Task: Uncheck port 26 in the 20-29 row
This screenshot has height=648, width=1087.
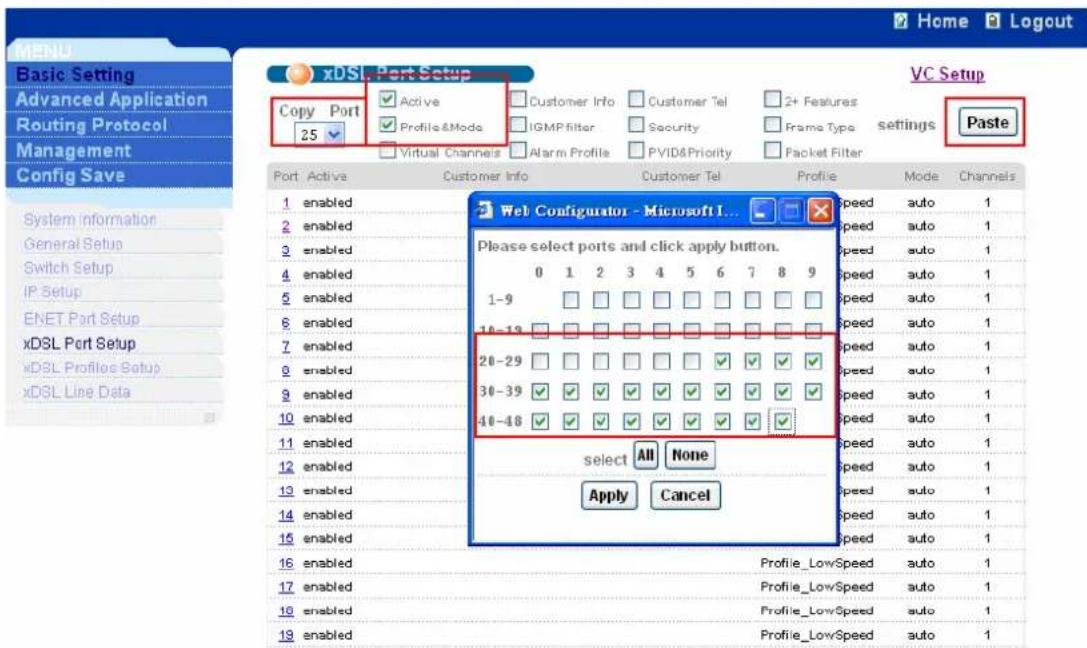Action: [722, 361]
